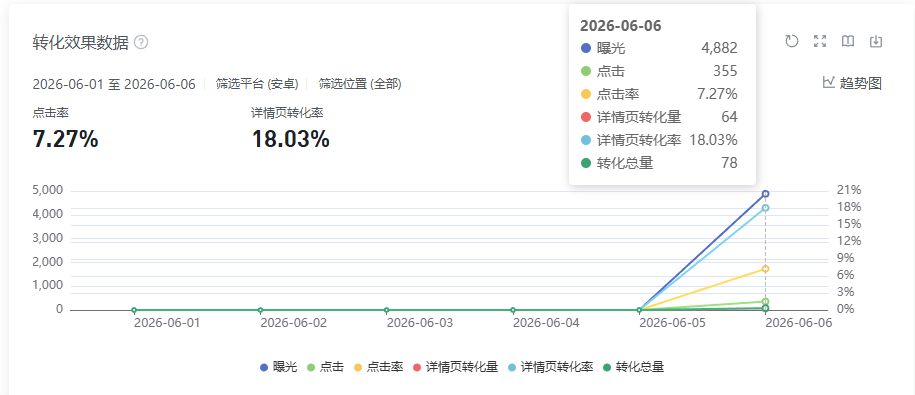Click the 详情页转化率 data point on 2026-06-06

(x=766, y=208)
